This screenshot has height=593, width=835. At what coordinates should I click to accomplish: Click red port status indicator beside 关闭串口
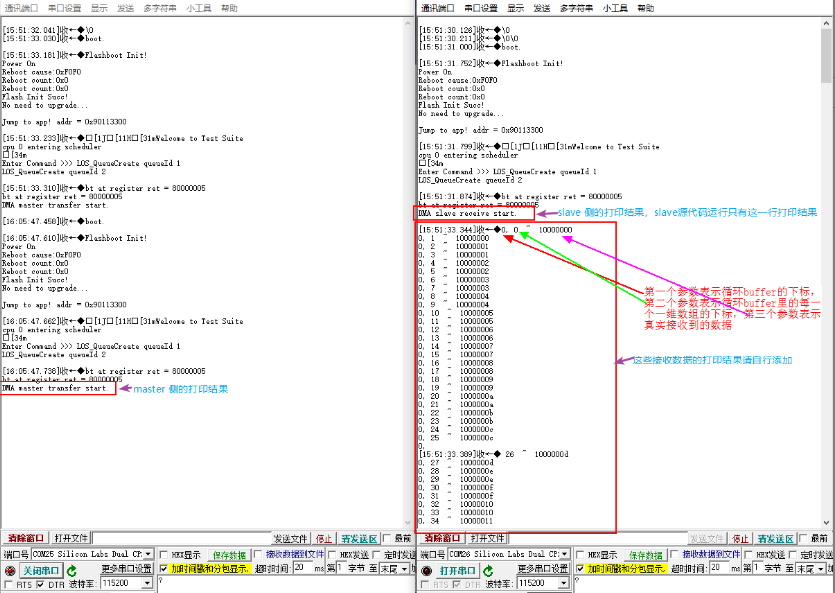click(x=10, y=570)
